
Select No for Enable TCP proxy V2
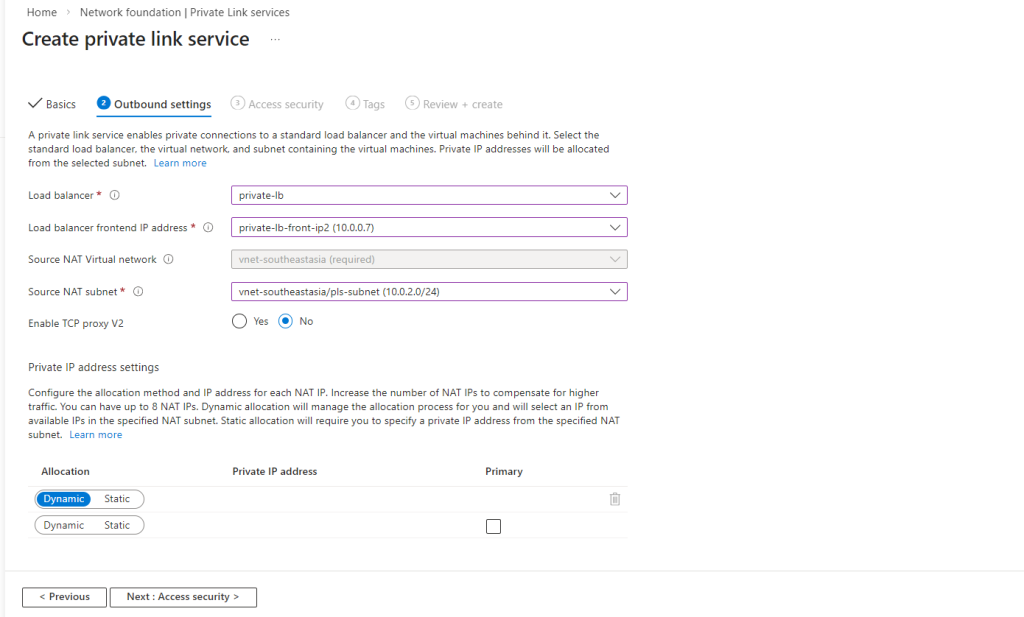286,321
